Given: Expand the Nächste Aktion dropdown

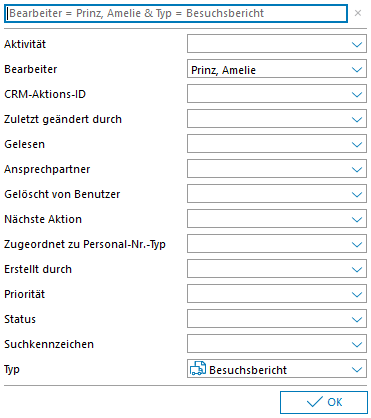Looking at the screenshot, I should [357, 219].
